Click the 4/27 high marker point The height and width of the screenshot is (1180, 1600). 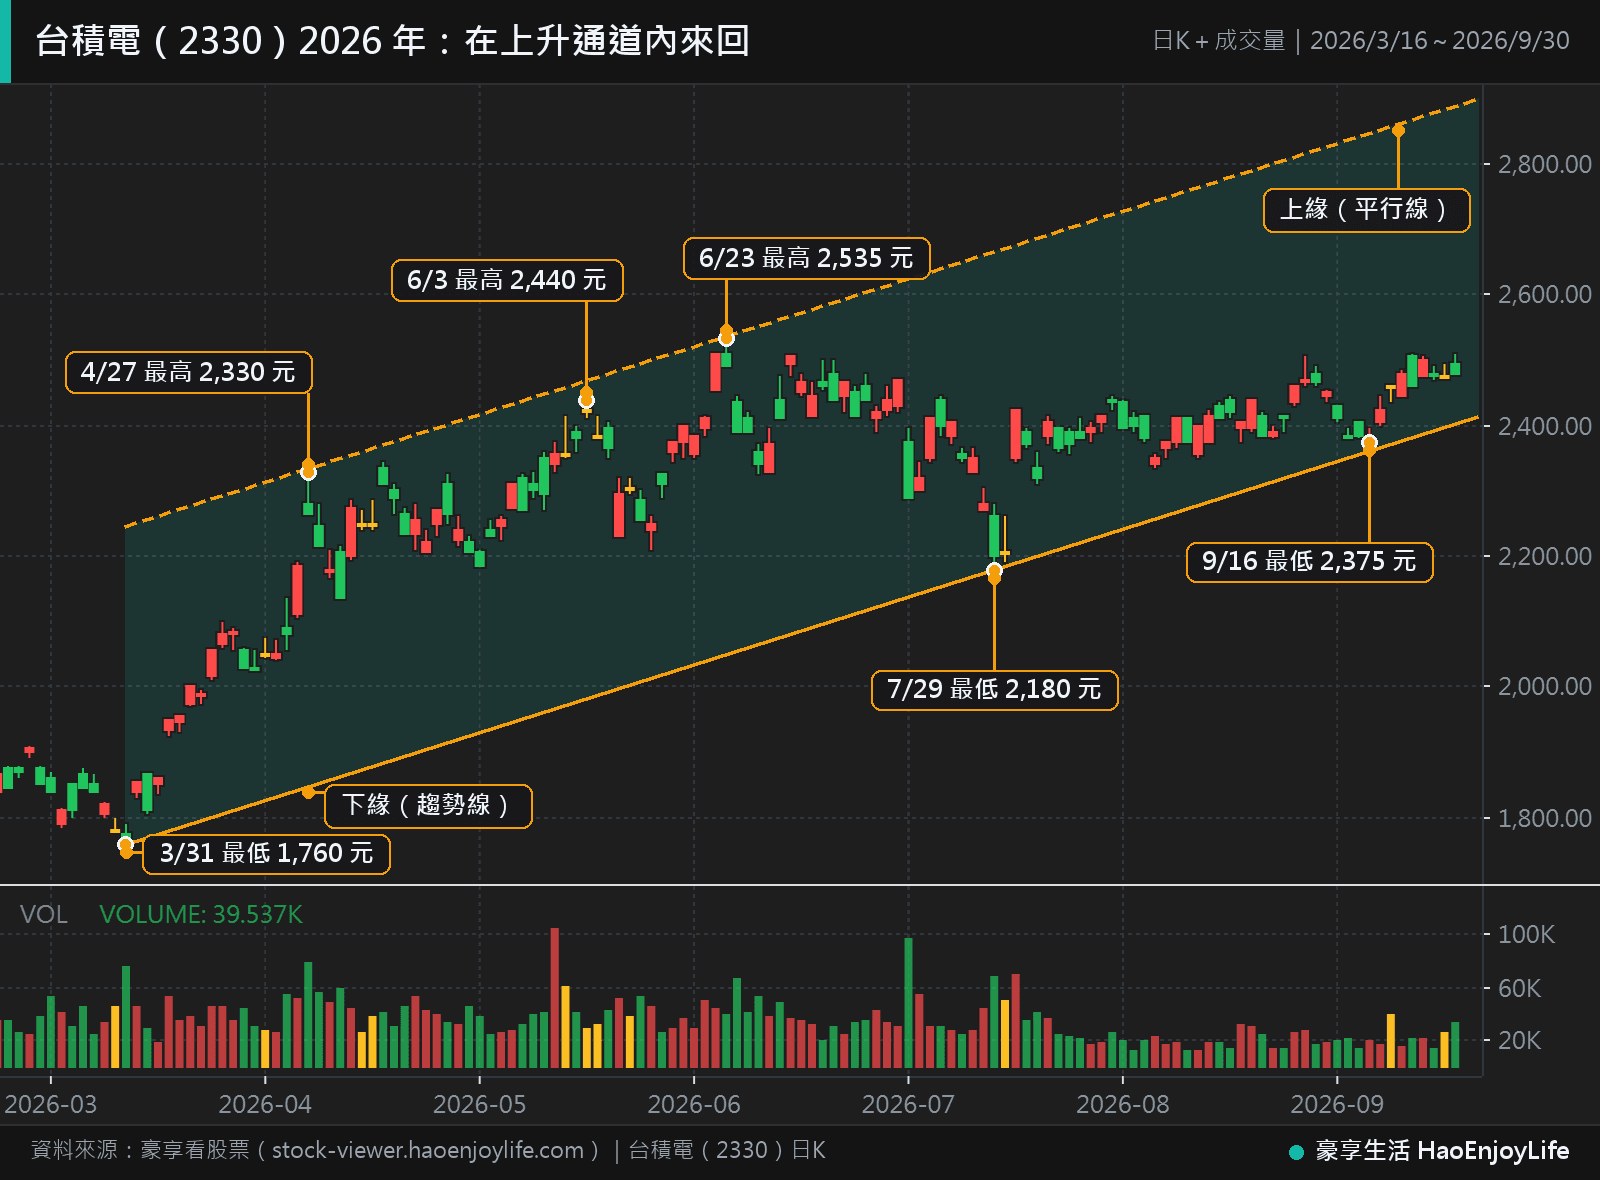(308, 471)
